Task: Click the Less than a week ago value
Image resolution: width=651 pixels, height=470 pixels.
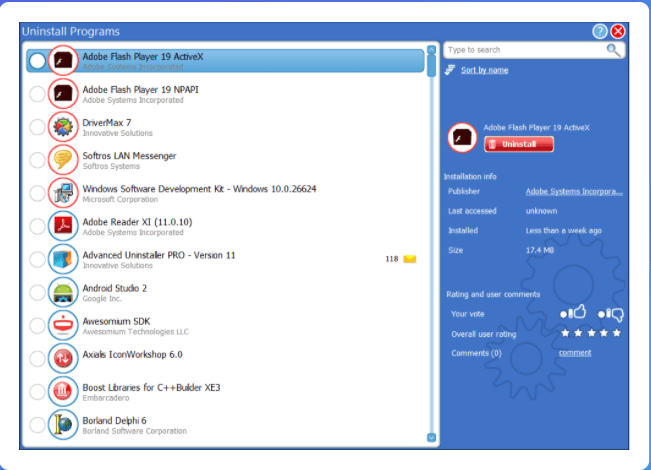Action: [x=563, y=230]
